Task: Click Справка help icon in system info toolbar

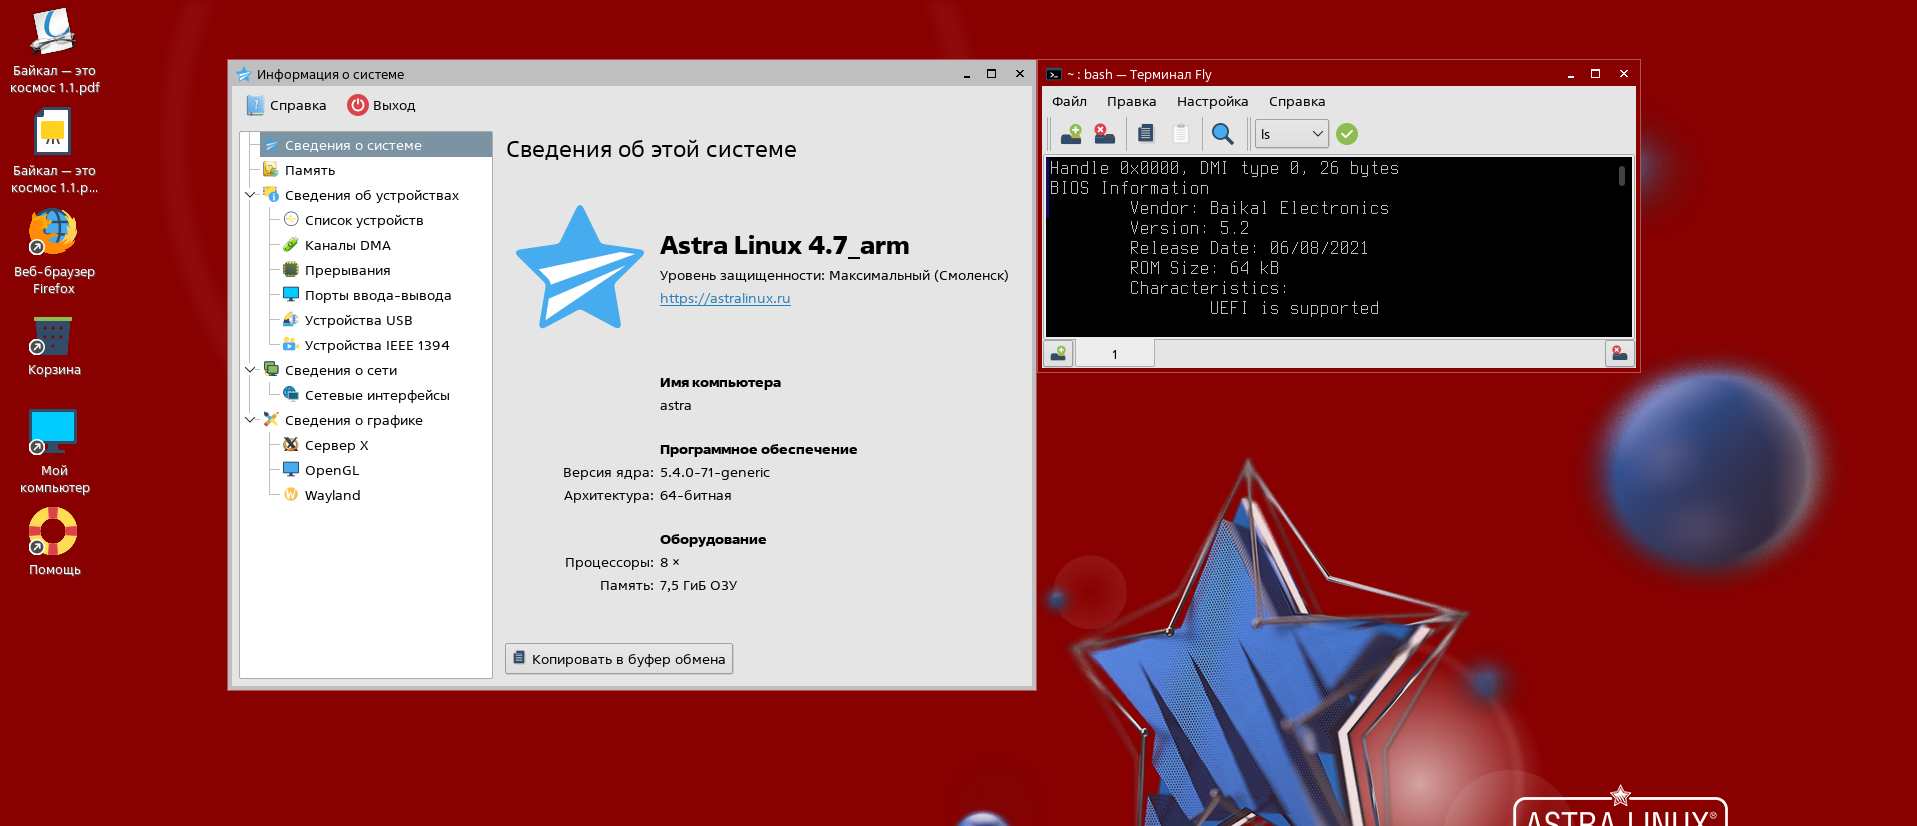Action: pos(255,105)
